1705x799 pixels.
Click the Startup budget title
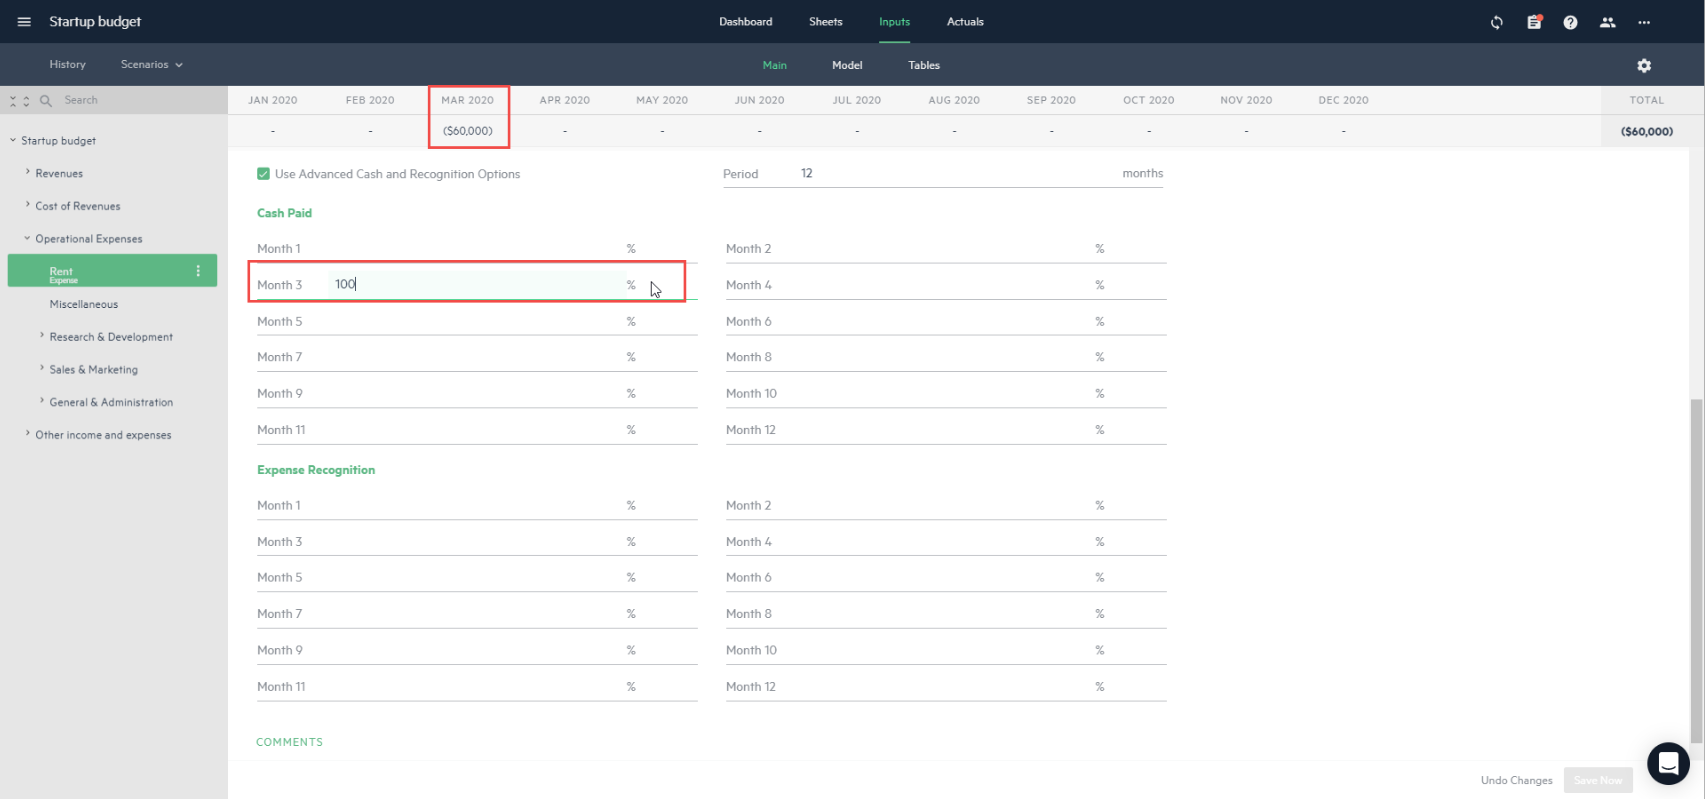pos(95,22)
